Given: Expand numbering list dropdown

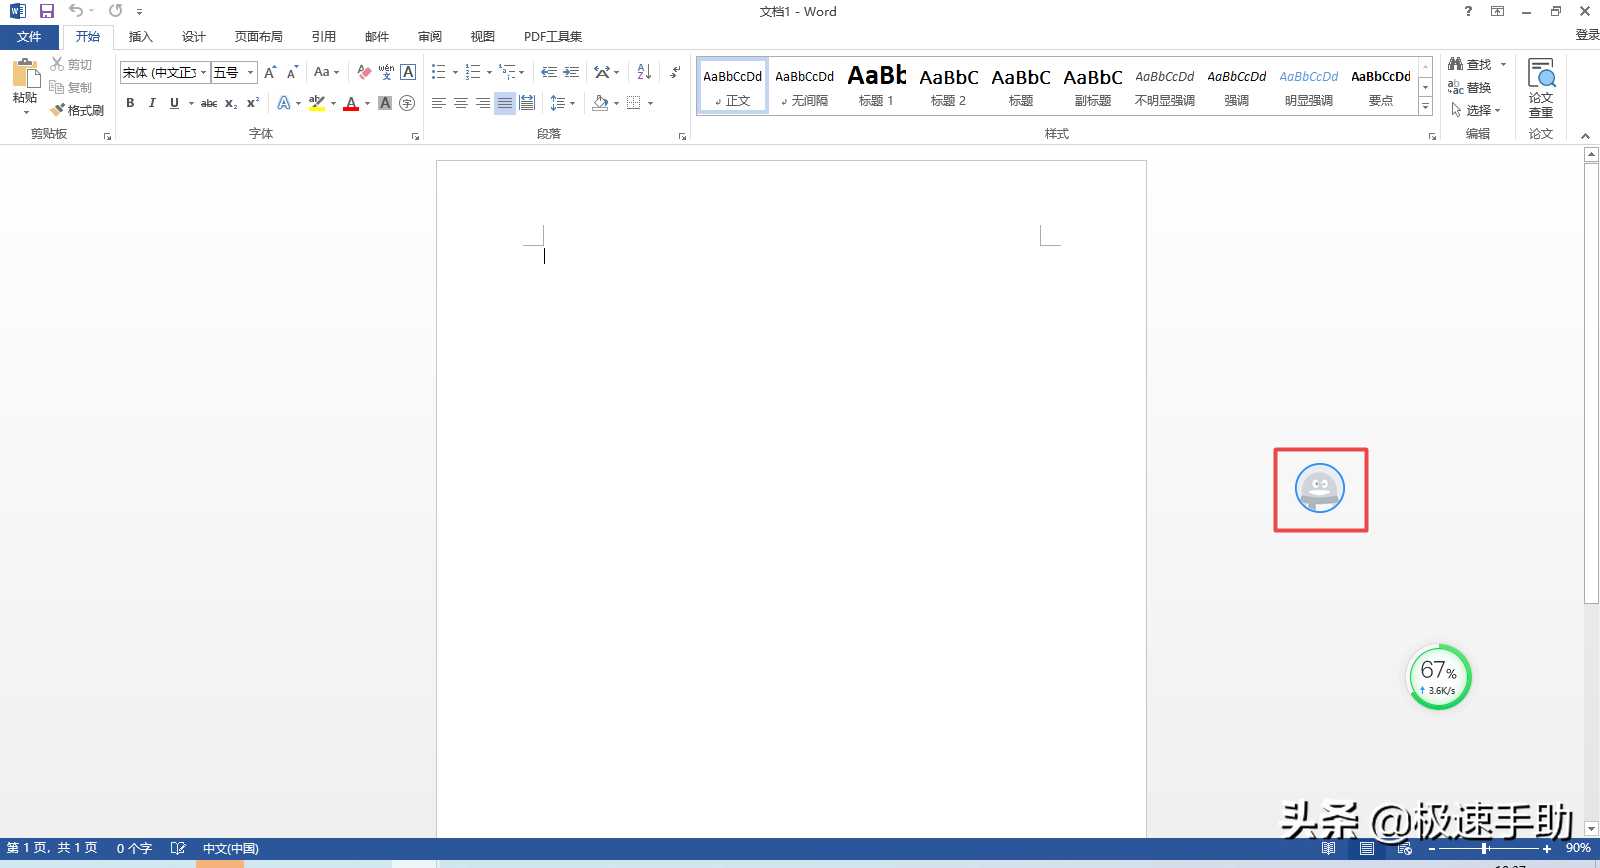Looking at the screenshot, I should (489, 72).
